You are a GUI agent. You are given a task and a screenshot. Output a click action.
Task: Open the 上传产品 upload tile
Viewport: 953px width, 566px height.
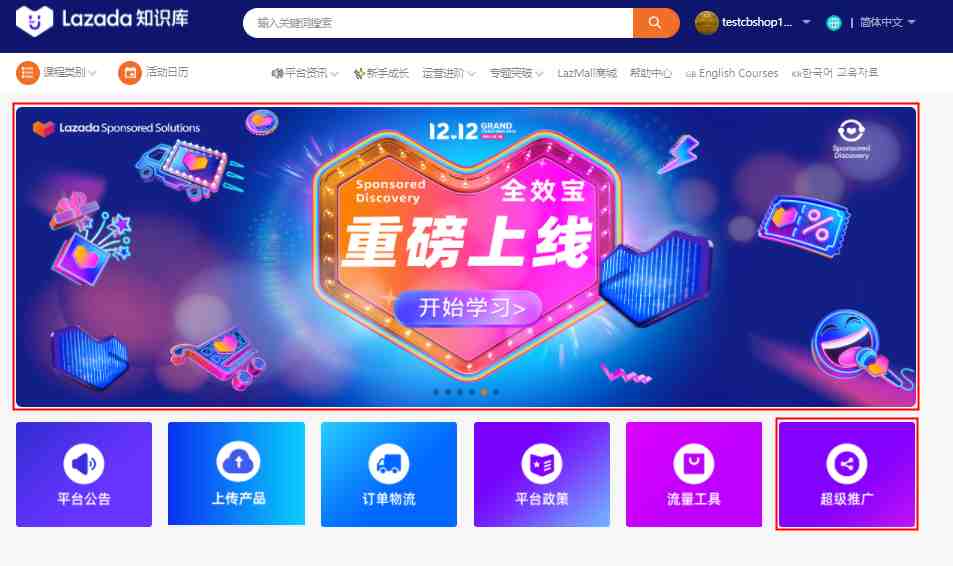point(236,474)
